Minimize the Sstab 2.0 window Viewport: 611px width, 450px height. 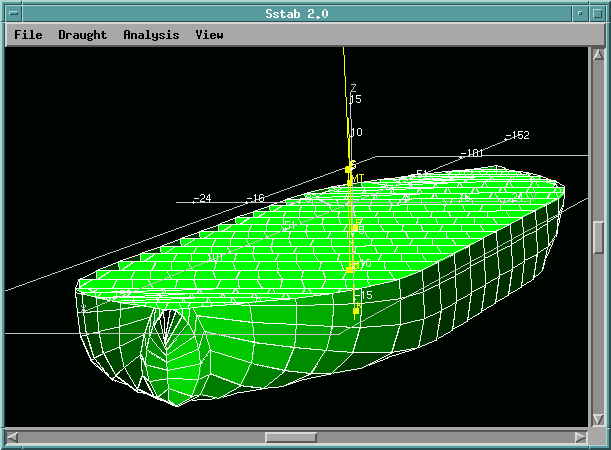coord(578,13)
